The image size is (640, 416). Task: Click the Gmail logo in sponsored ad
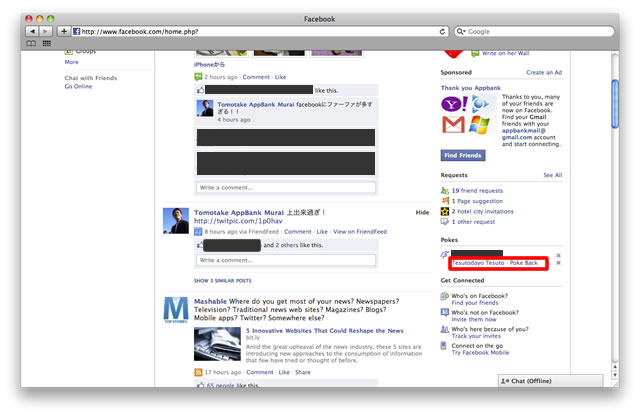(453, 125)
